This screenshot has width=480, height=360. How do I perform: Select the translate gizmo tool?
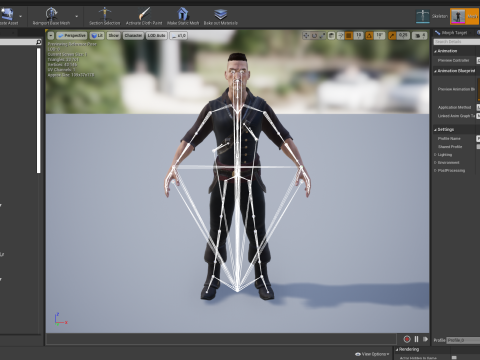pyautogui.click(x=306, y=35)
